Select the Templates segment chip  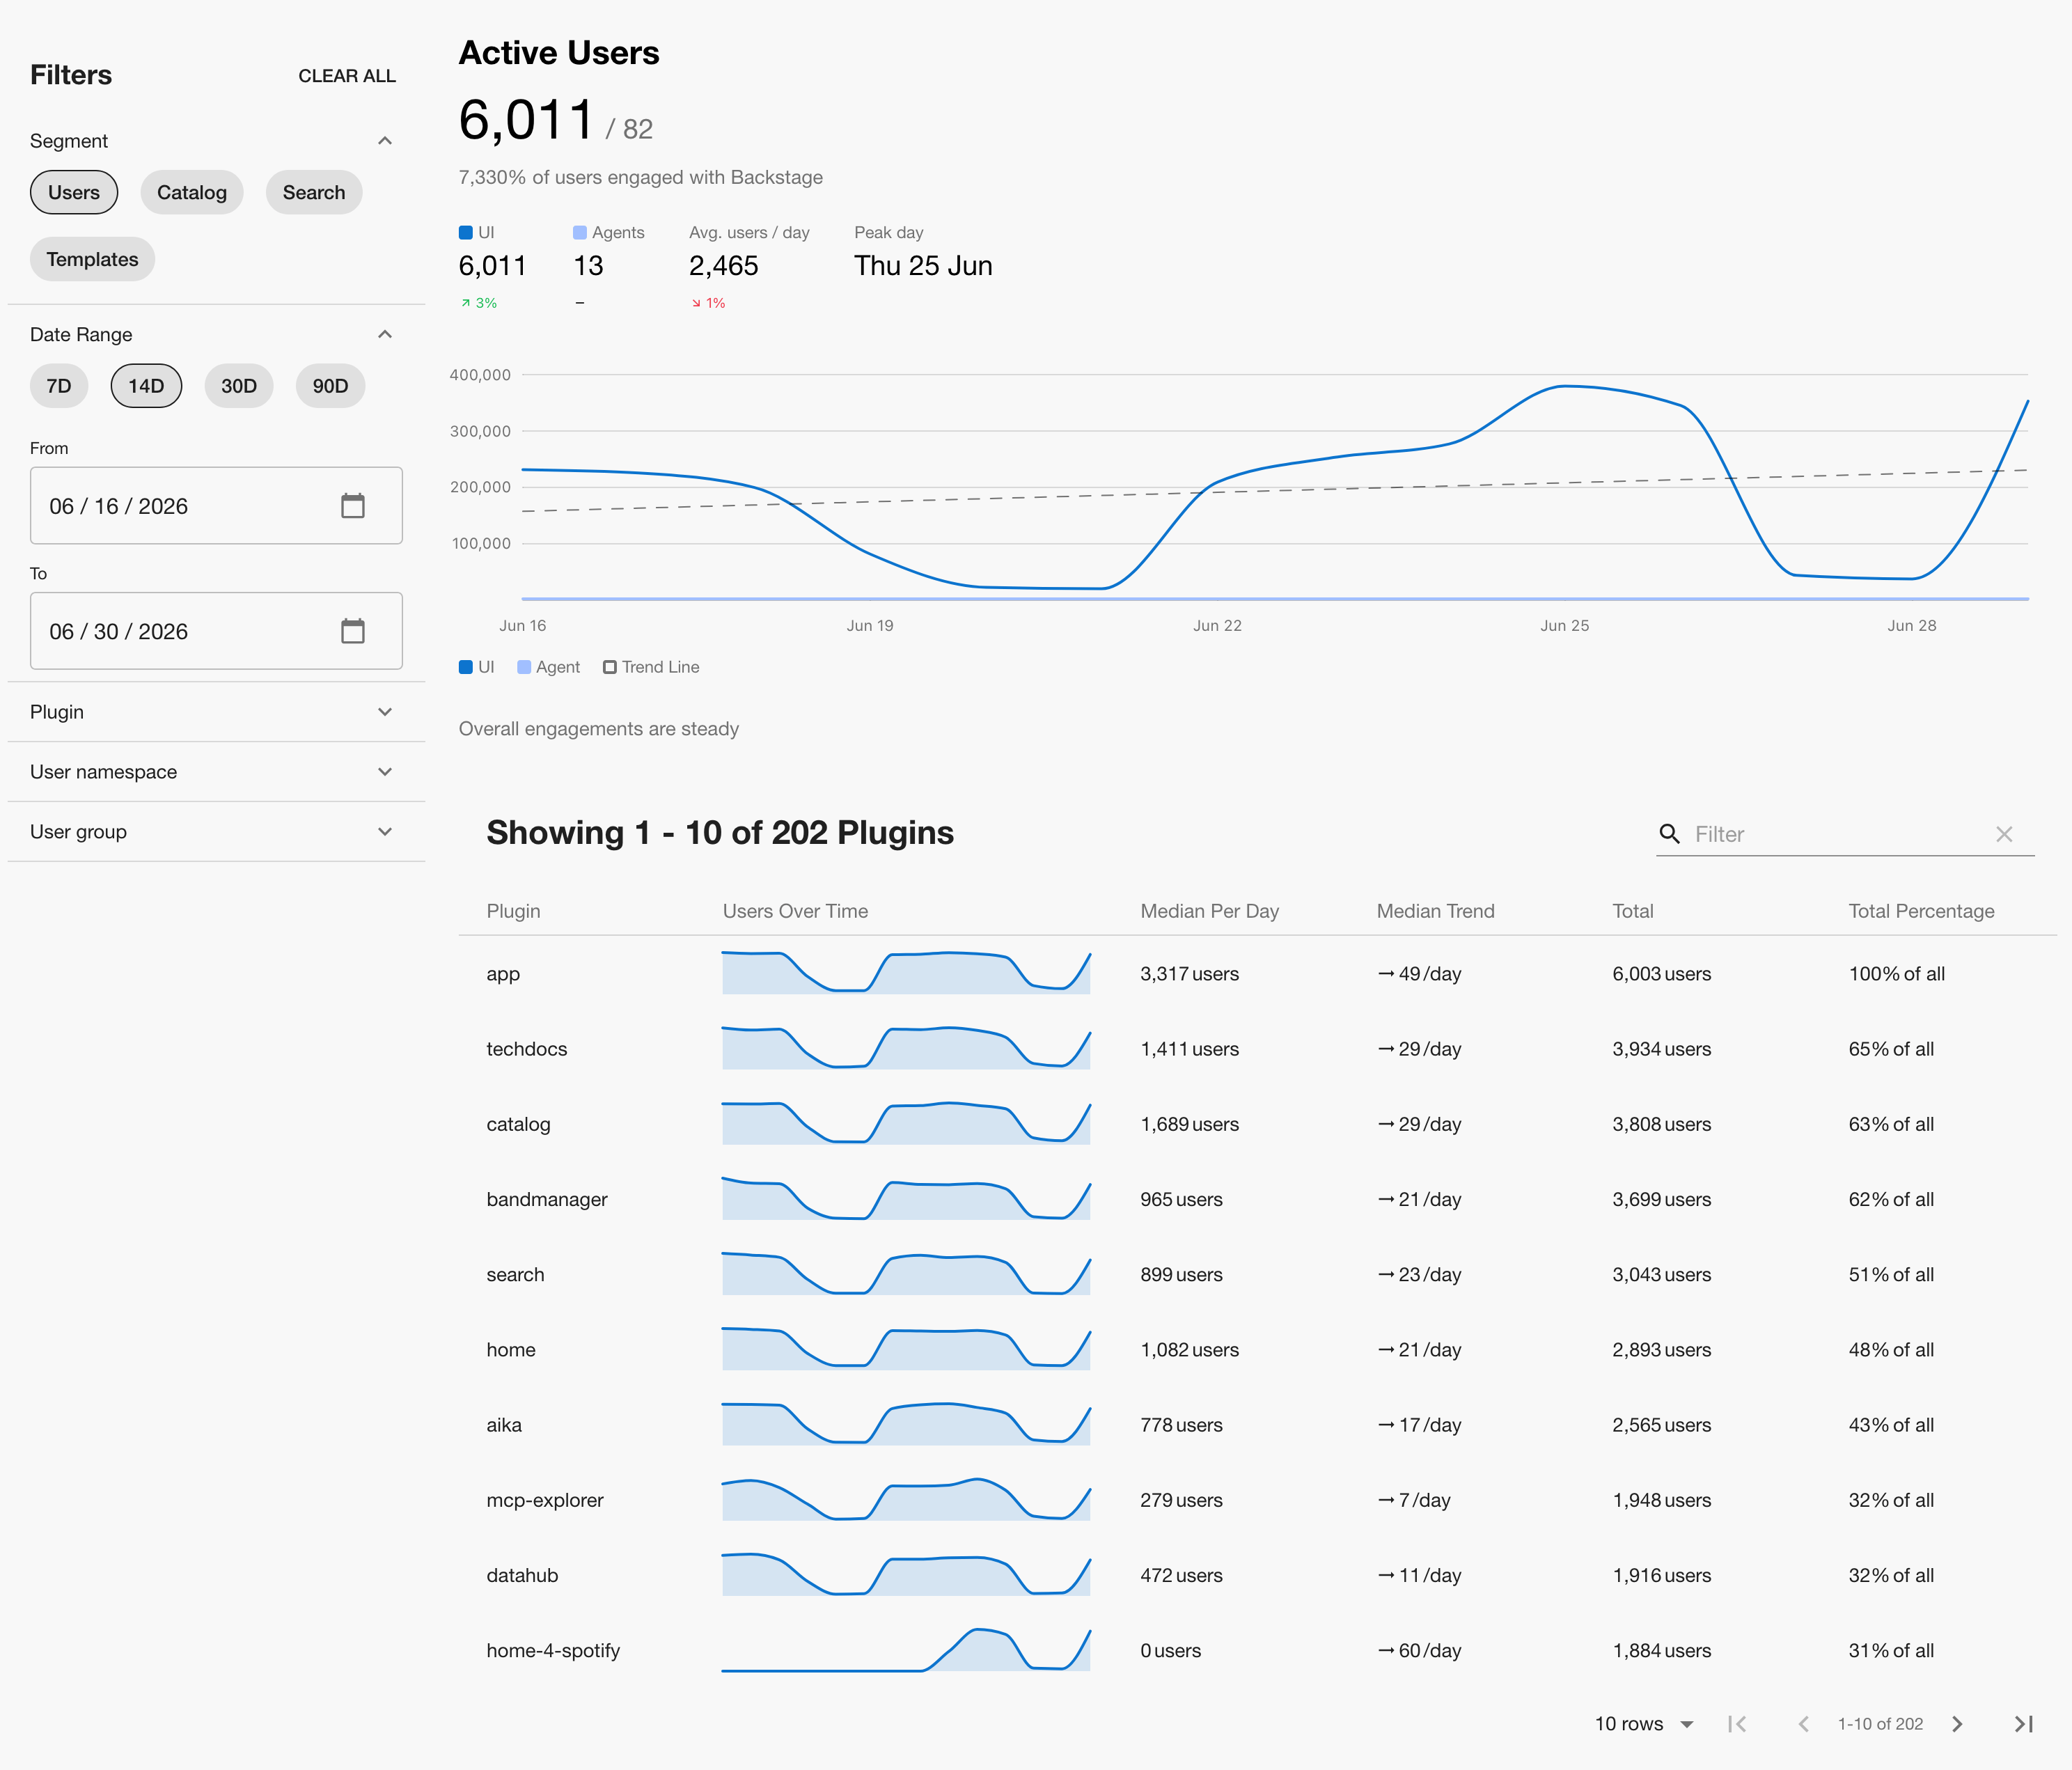(x=92, y=259)
